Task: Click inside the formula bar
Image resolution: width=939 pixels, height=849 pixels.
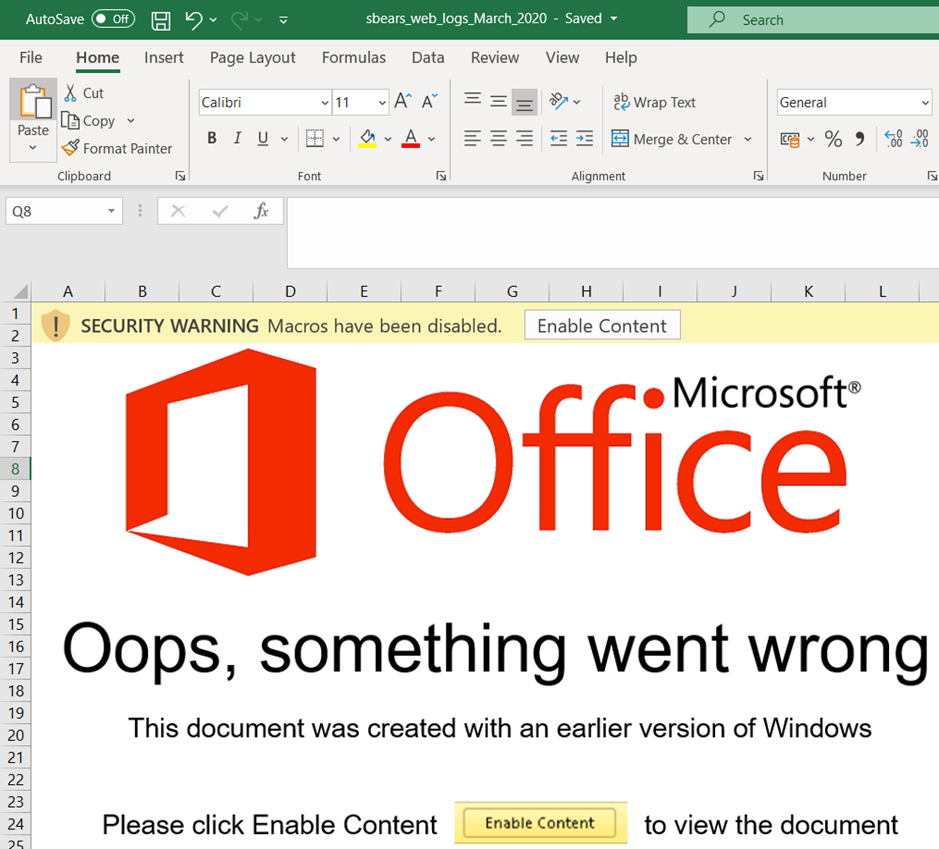Action: tap(613, 232)
